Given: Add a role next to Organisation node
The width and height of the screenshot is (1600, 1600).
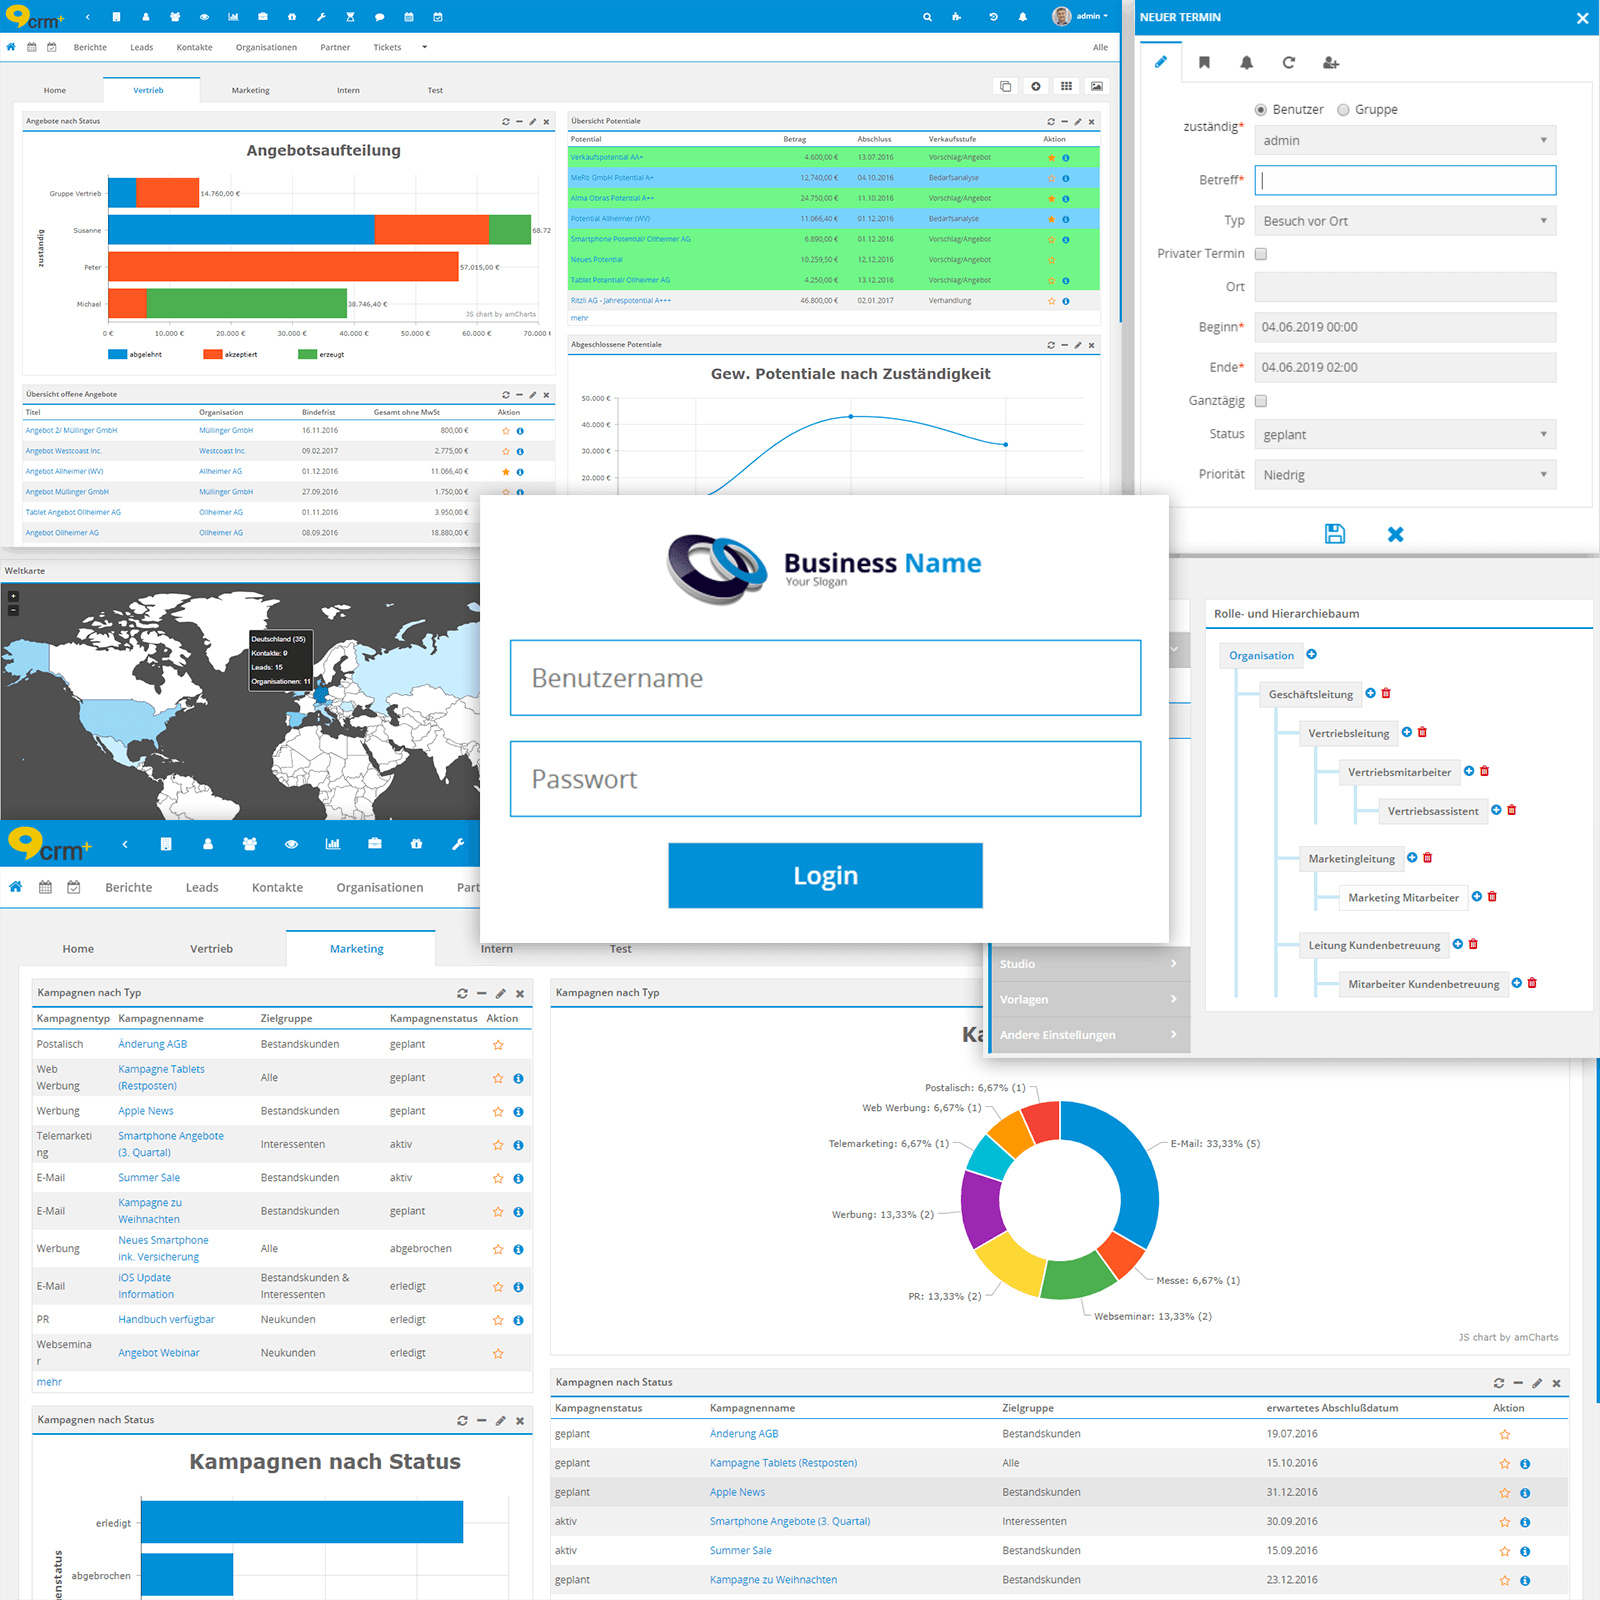Looking at the screenshot, I should pos(1311,654).
